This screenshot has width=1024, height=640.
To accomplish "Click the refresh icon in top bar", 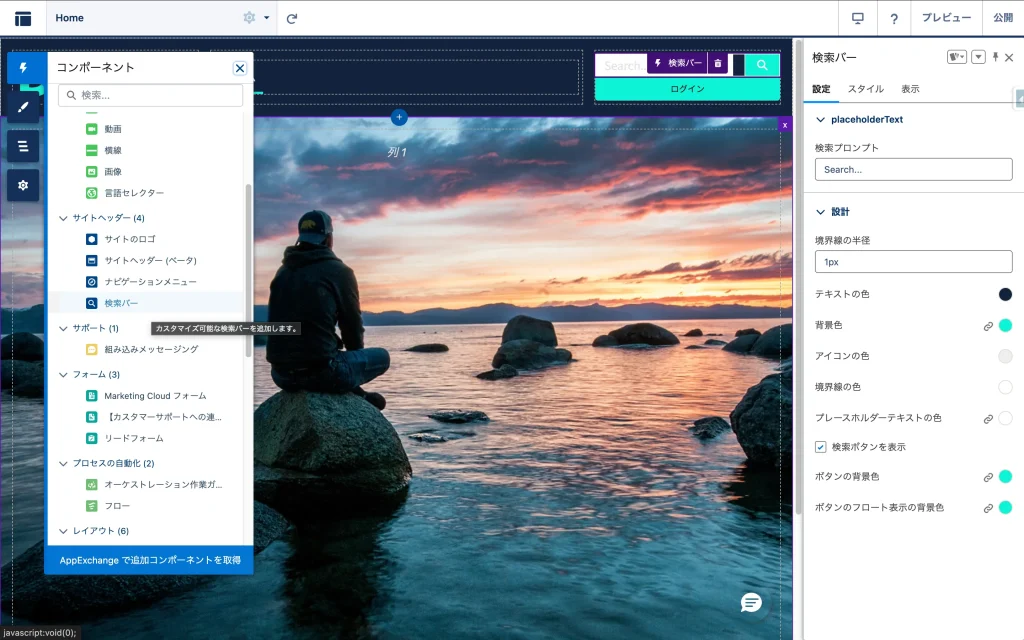I will click(x=292, y=18).
